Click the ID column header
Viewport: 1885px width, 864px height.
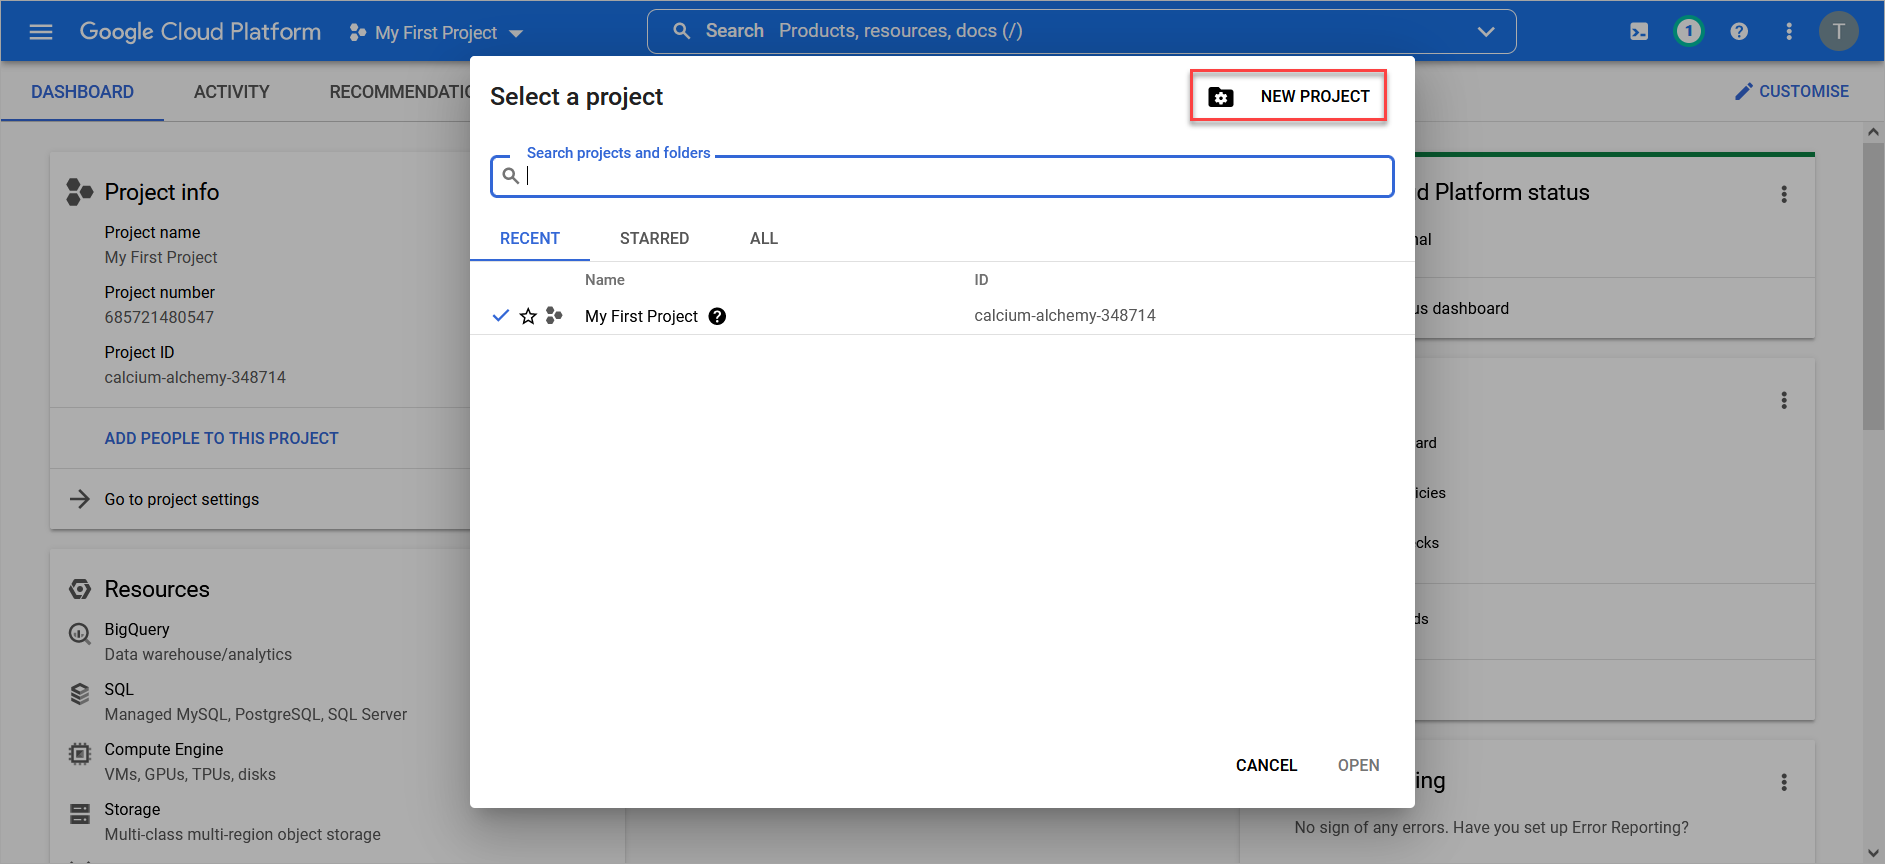point(981,280)
